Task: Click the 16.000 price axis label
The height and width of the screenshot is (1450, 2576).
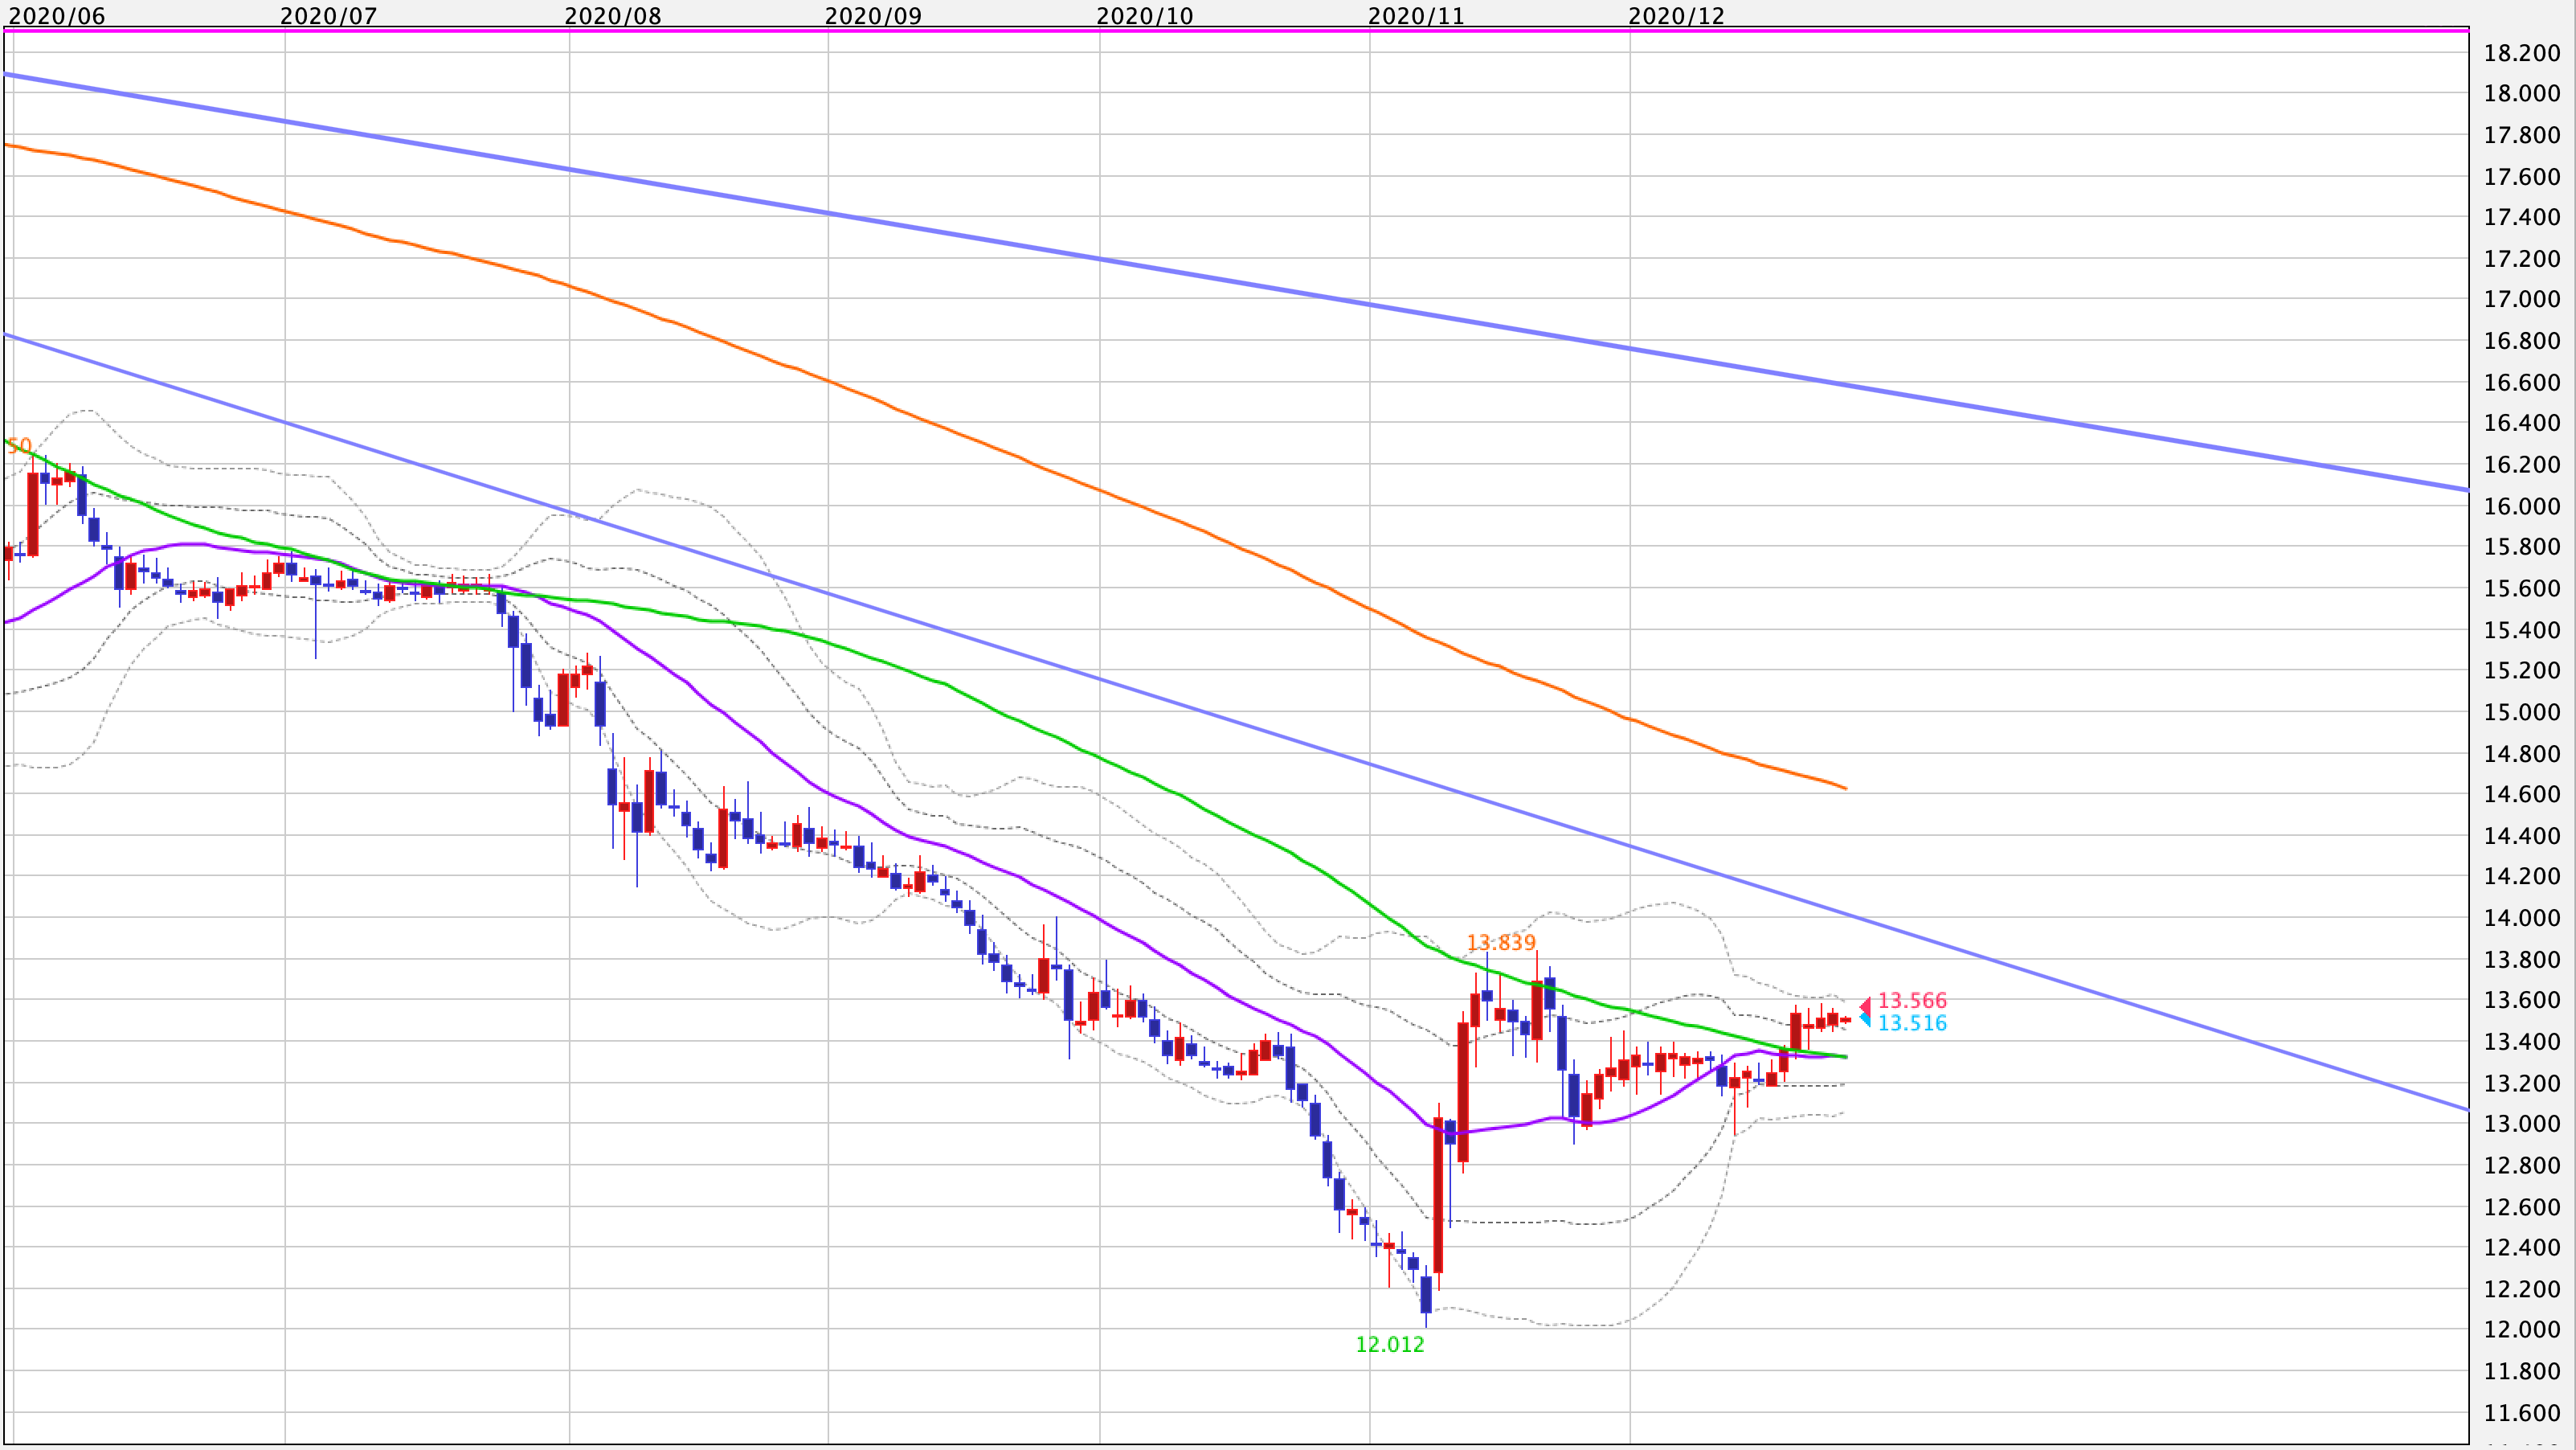Action: point(2522,507)
